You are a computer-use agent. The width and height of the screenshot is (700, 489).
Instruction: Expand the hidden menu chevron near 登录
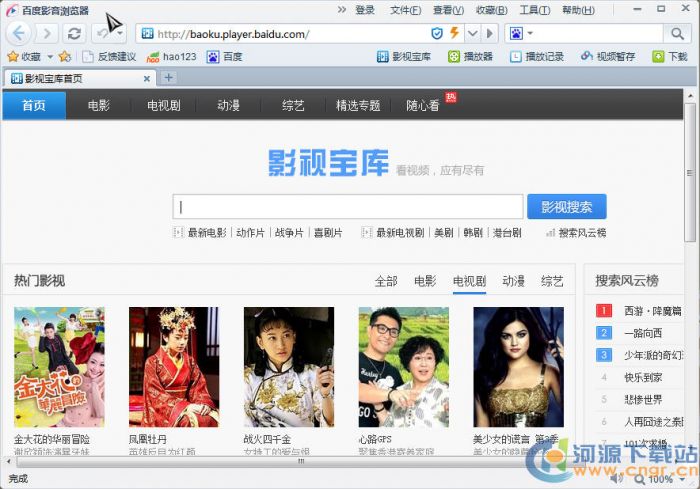coord(342,9)
